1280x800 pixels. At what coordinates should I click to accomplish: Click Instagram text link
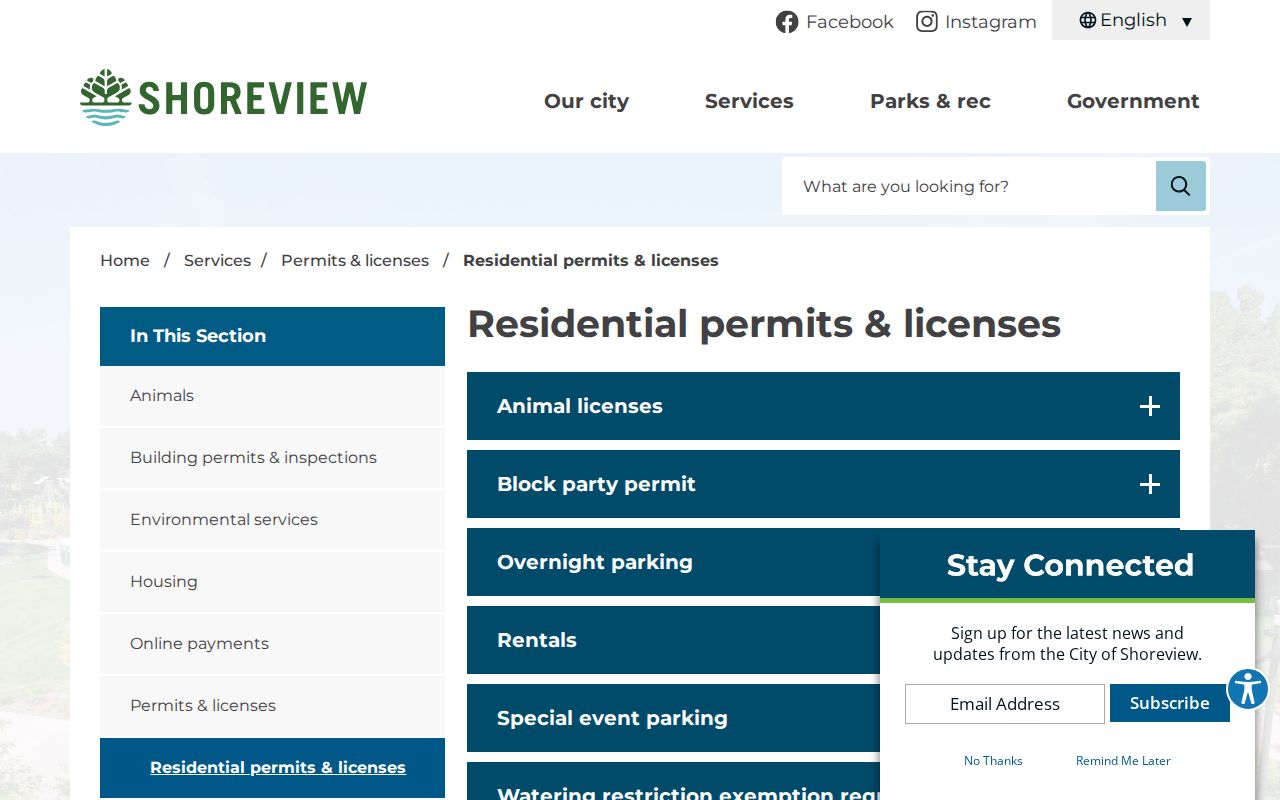(991, 22)
